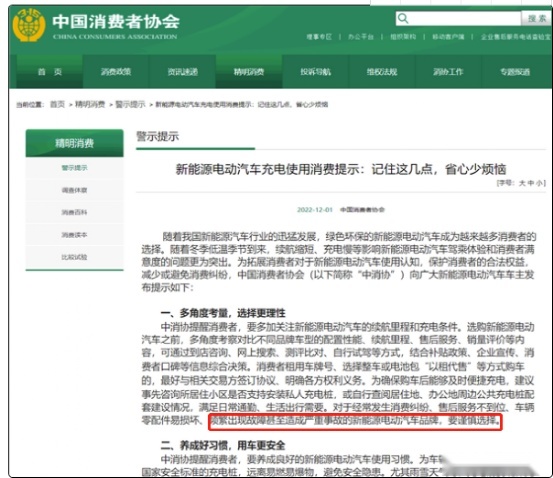Click 警示提示 in the breadcrumb path
The width and height of the screenshot is (553, 478).
[x=130, y=104]
